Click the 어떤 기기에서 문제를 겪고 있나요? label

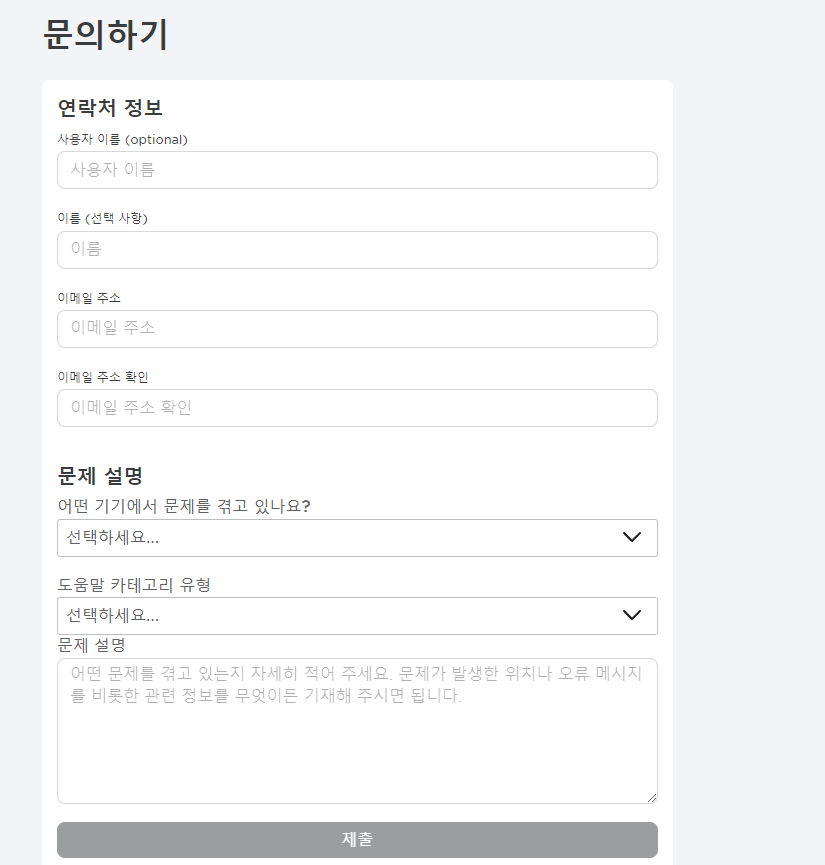pos(184,506)
